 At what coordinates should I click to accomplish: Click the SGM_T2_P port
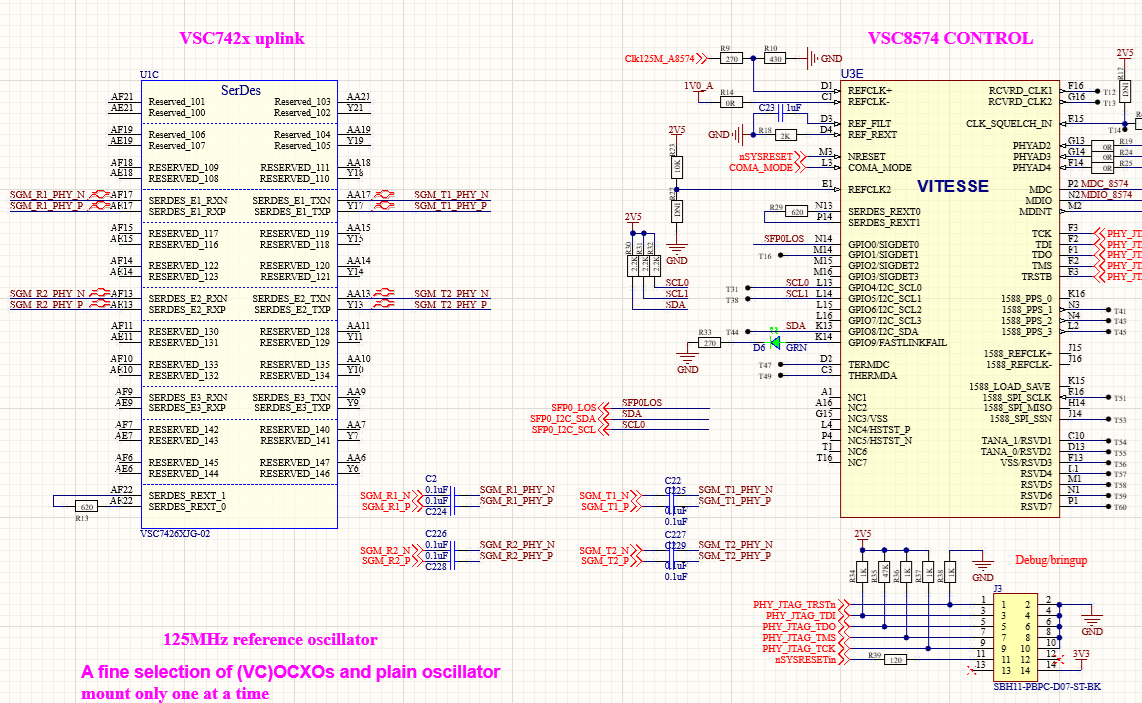coord(610,561)
